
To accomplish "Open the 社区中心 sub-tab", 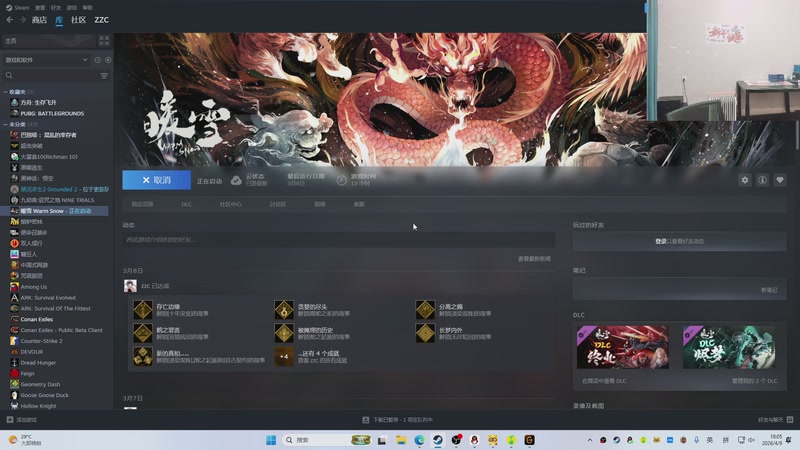I will coord(231,204).
